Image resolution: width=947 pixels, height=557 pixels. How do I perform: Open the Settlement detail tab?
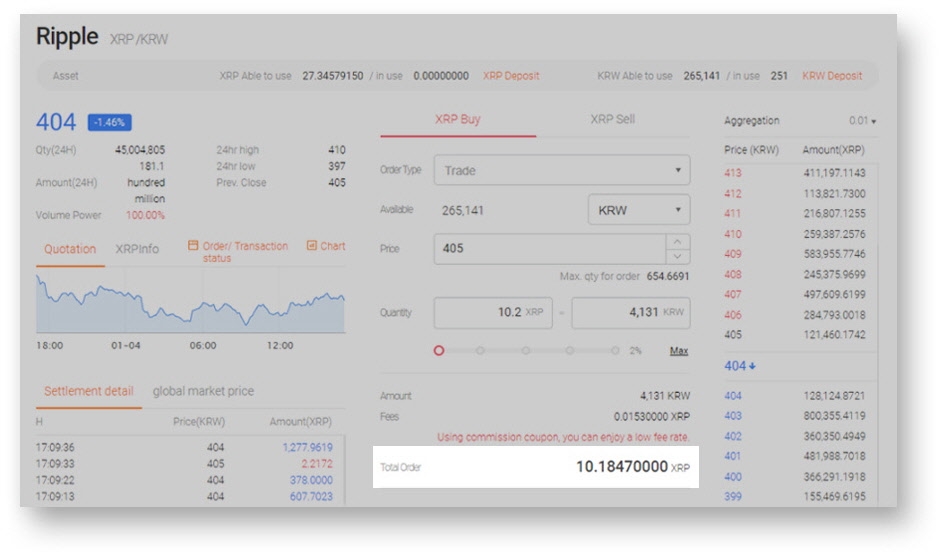click(x=89, y=391)
